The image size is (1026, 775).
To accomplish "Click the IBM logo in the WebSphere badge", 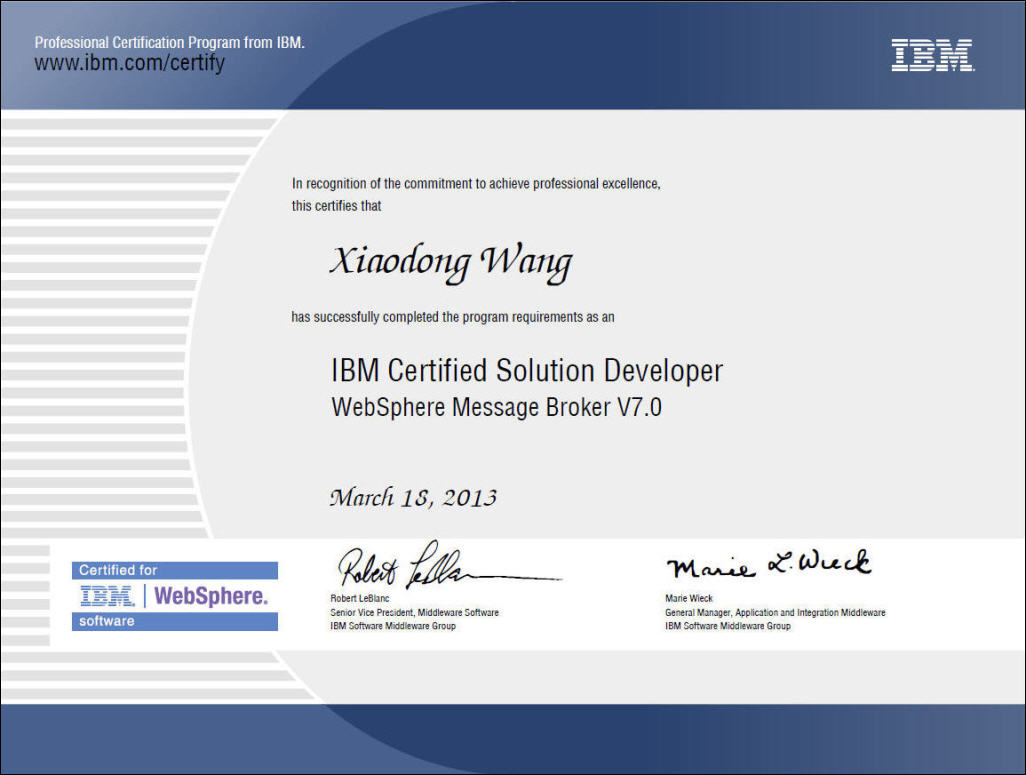I will pos(107,596).
